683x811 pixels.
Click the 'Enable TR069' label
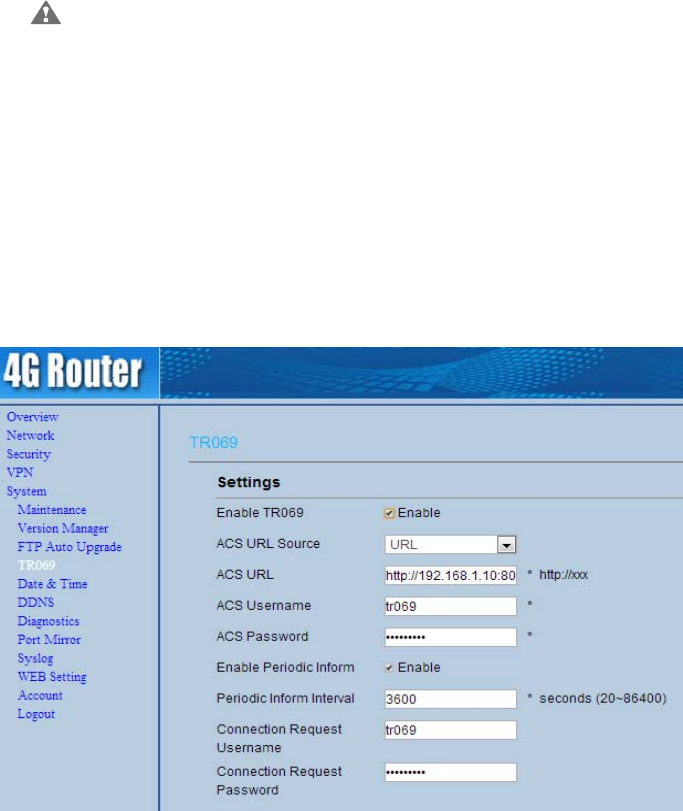click(x=260, y=513)
